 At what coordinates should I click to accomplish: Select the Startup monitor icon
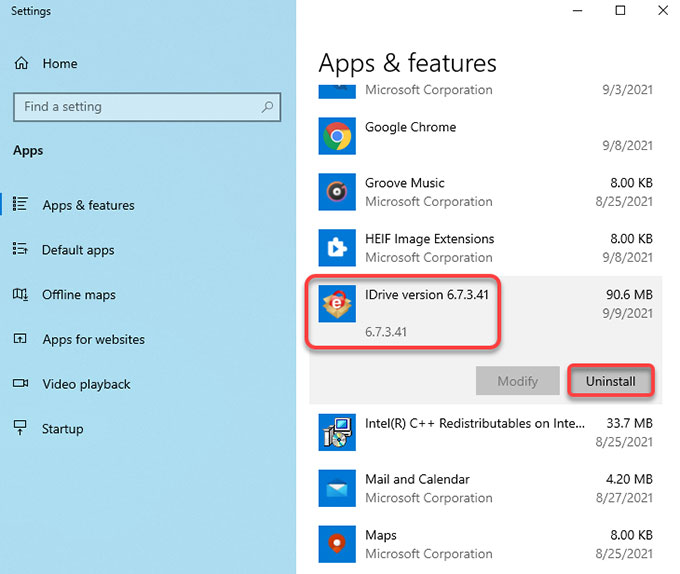point(20,427)
